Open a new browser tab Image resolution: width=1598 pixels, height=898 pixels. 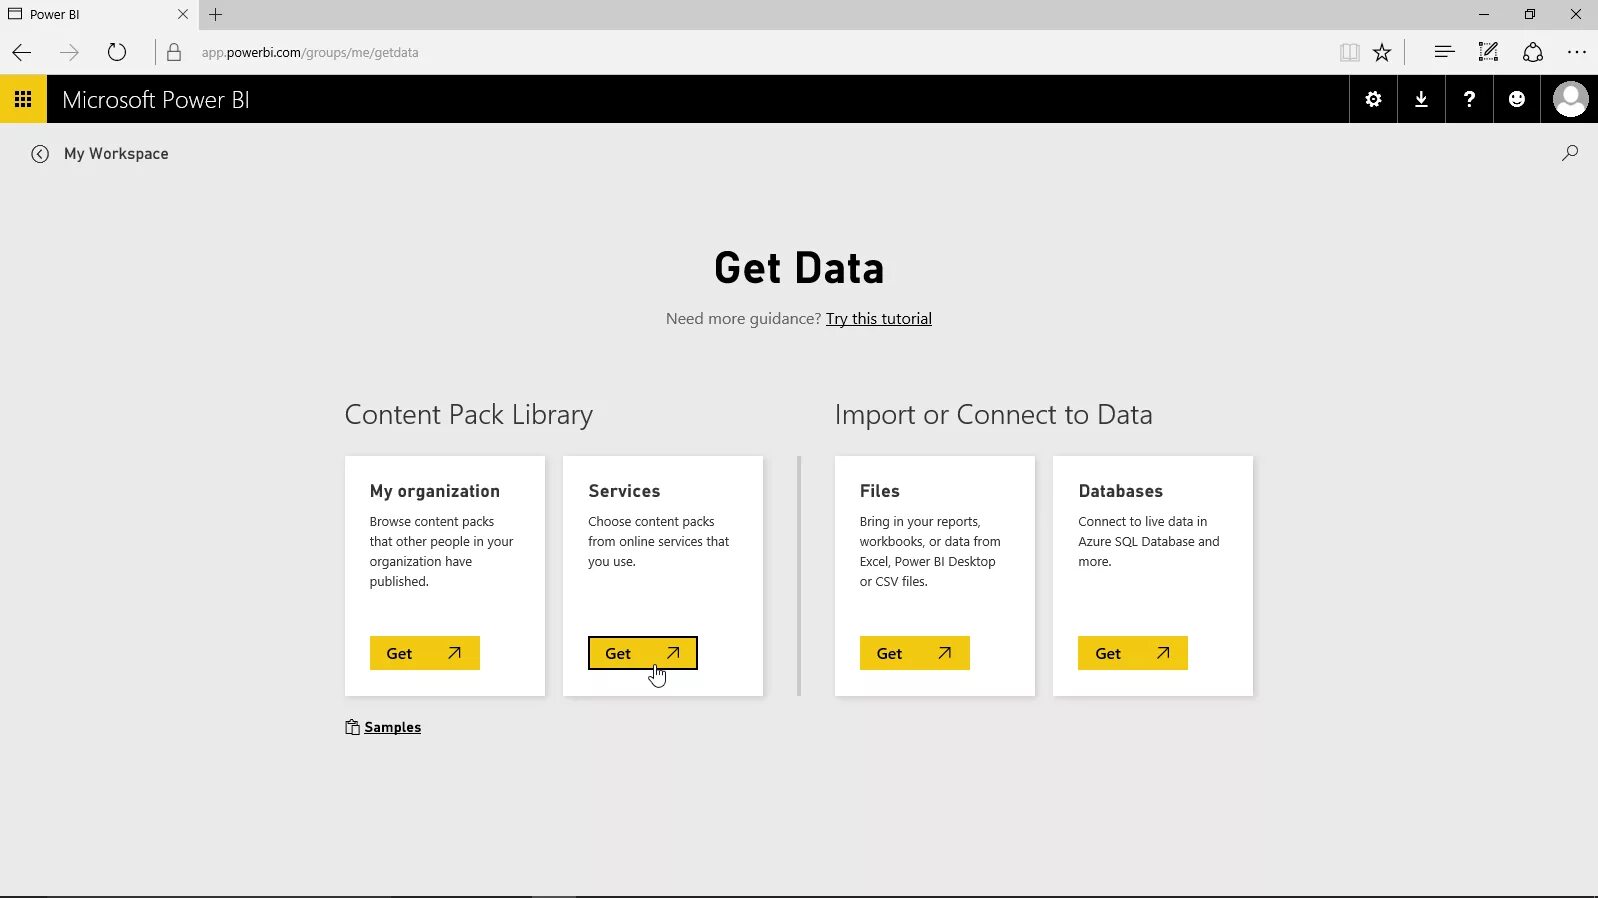point(216,14)
